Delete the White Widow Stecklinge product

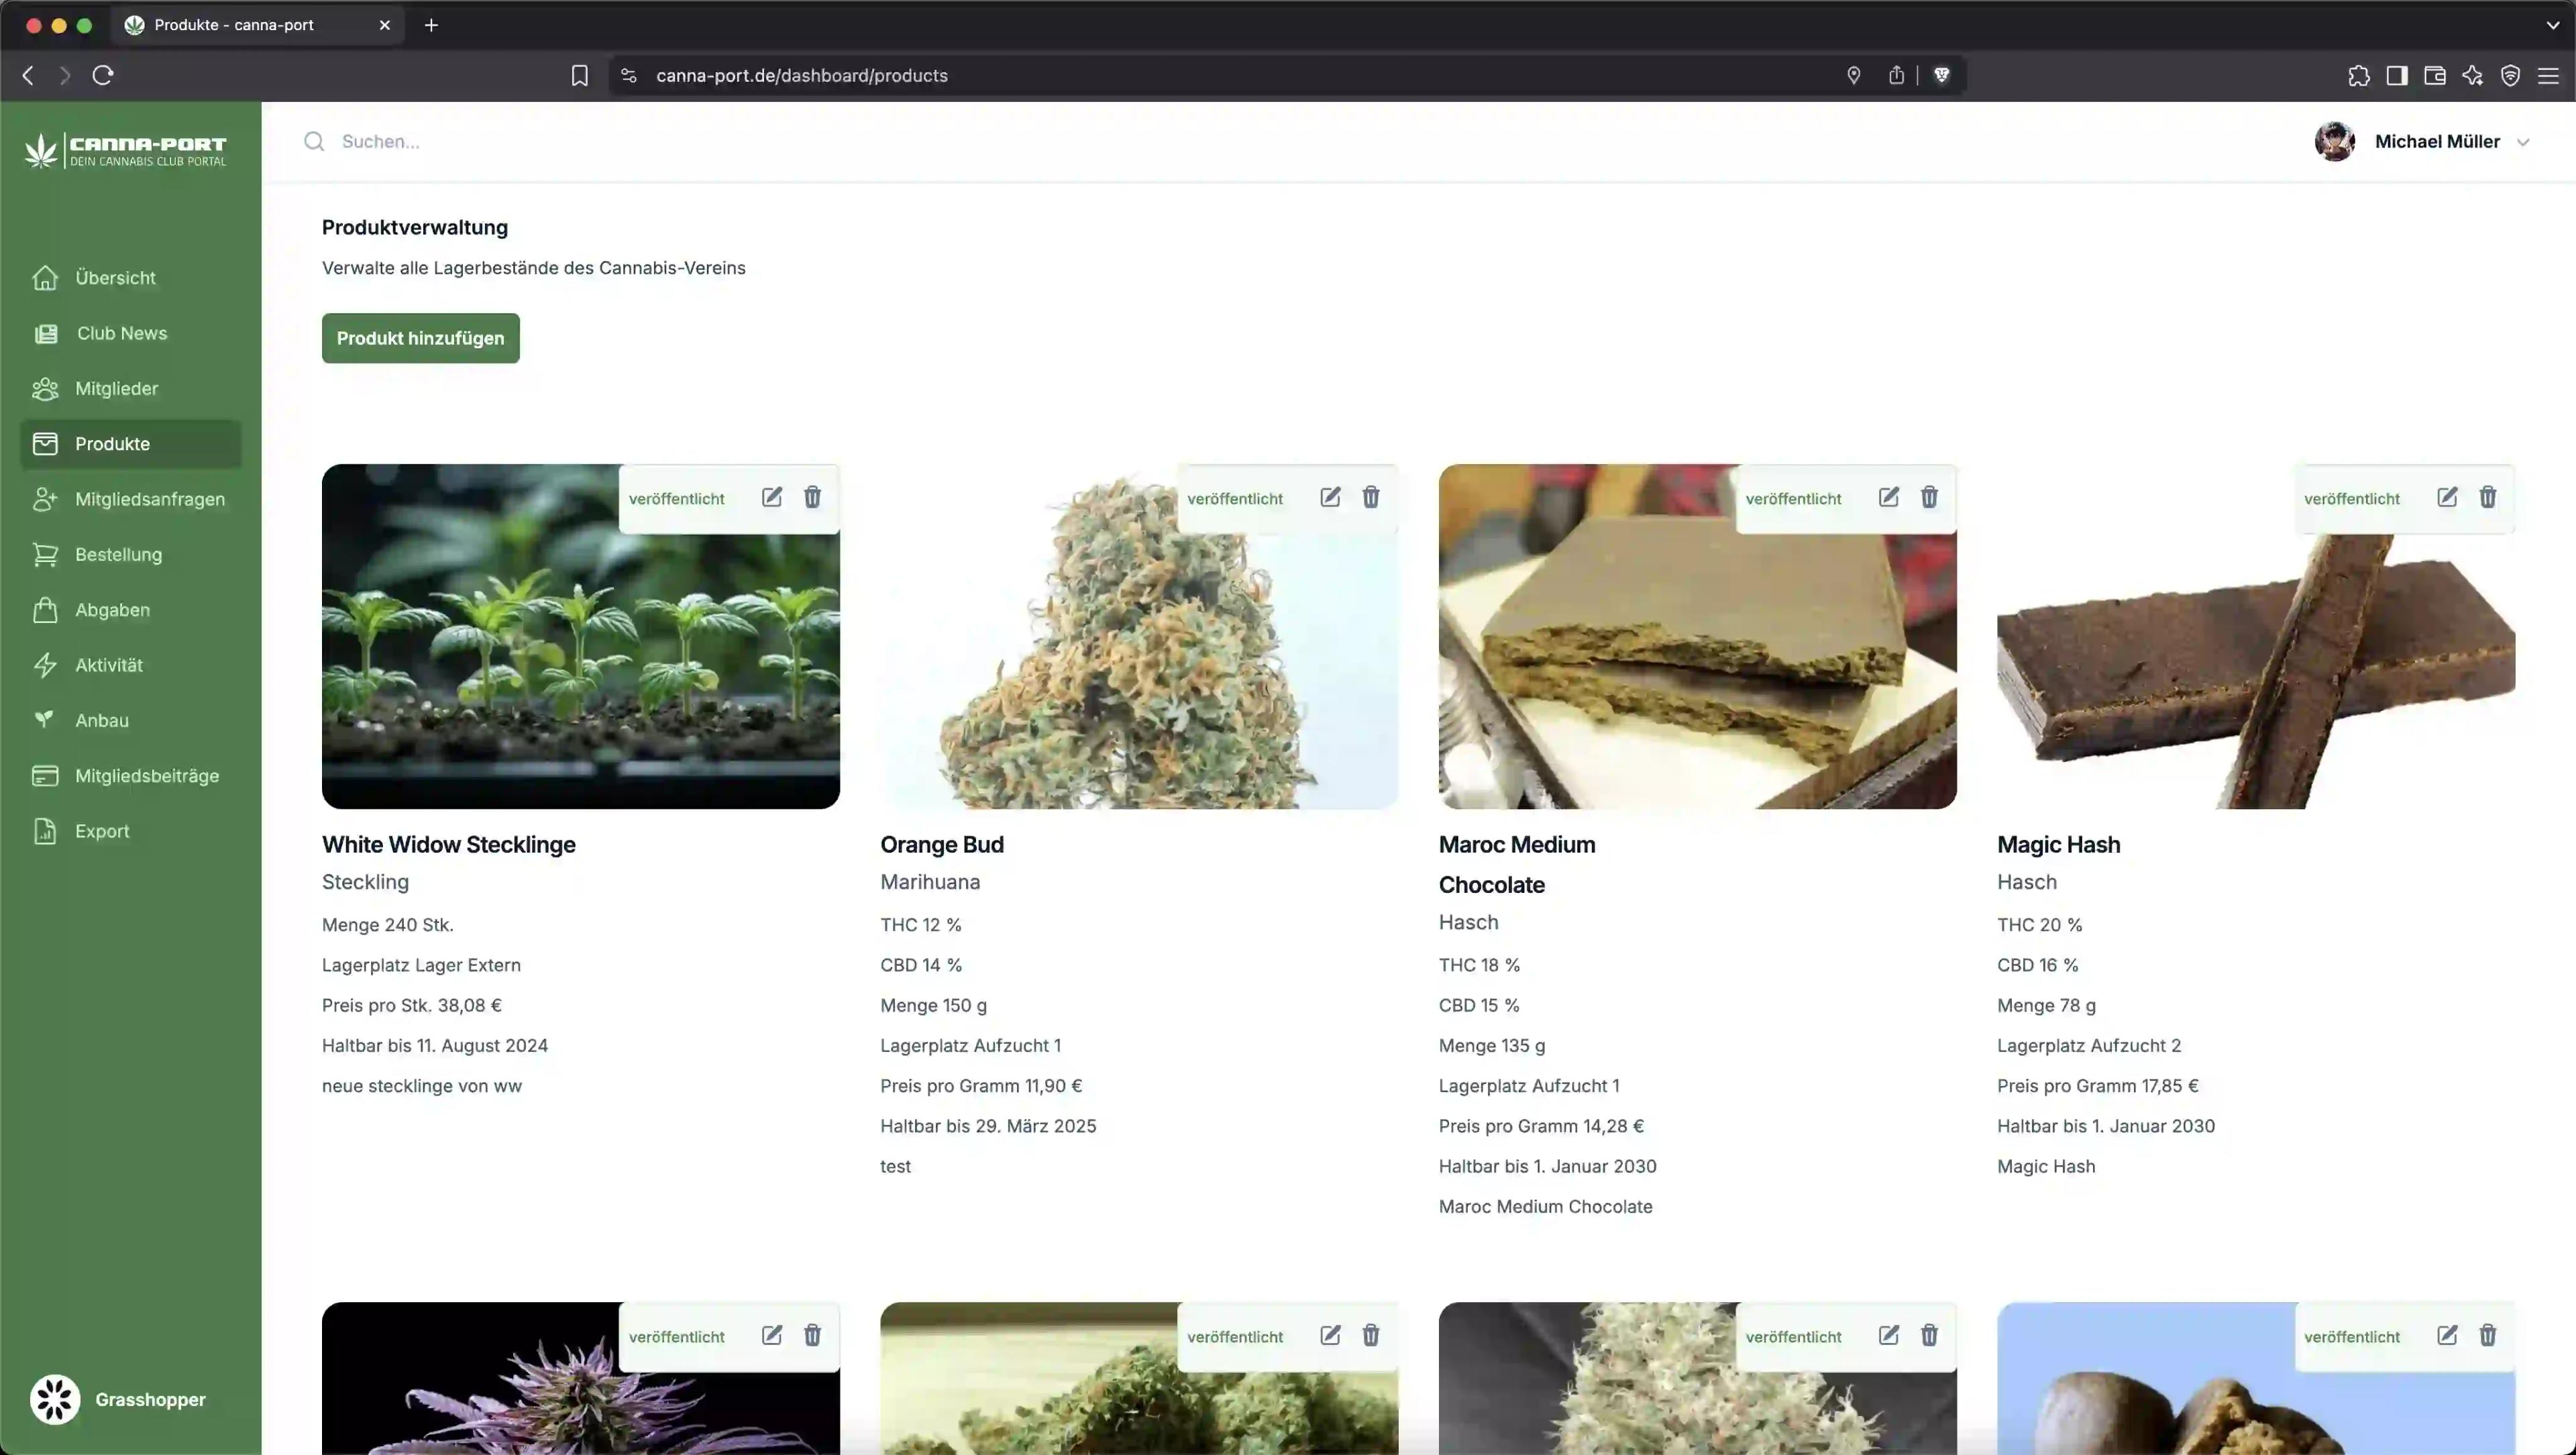click(813, 497)
